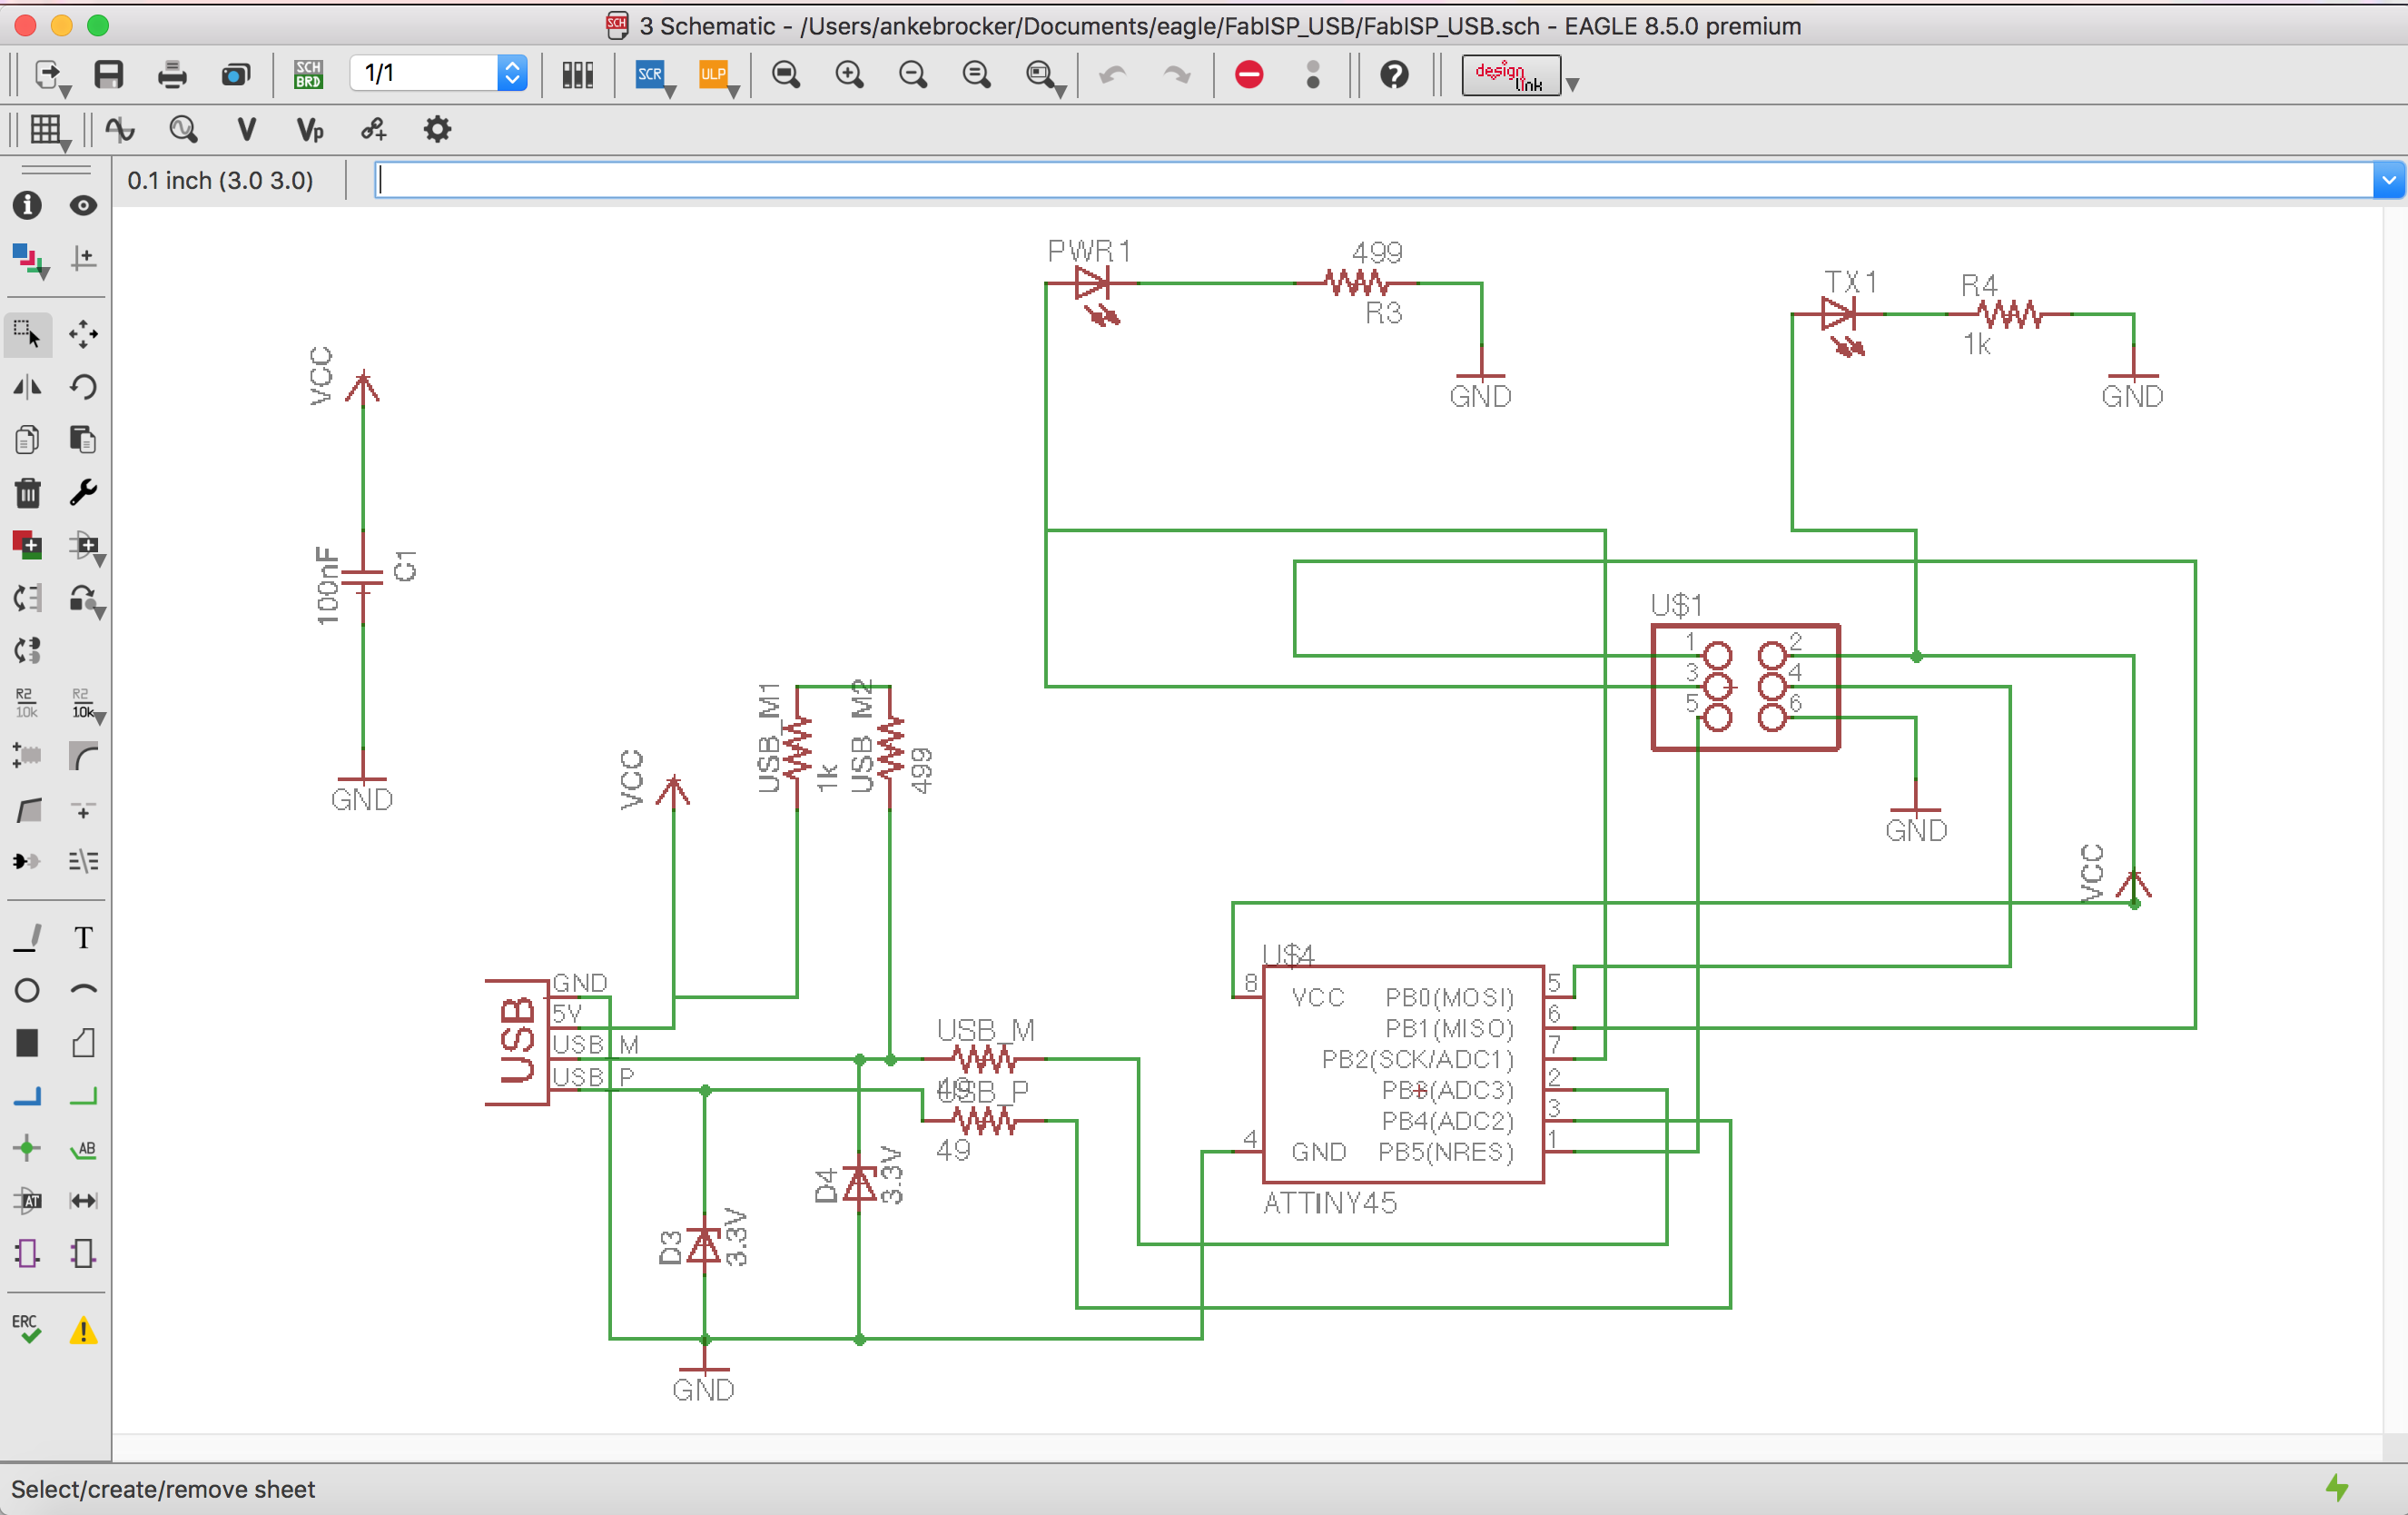The width and height of the screenshot is (2408, 1515).
Task: Open the library manager books icon
Action: [578, 75]
